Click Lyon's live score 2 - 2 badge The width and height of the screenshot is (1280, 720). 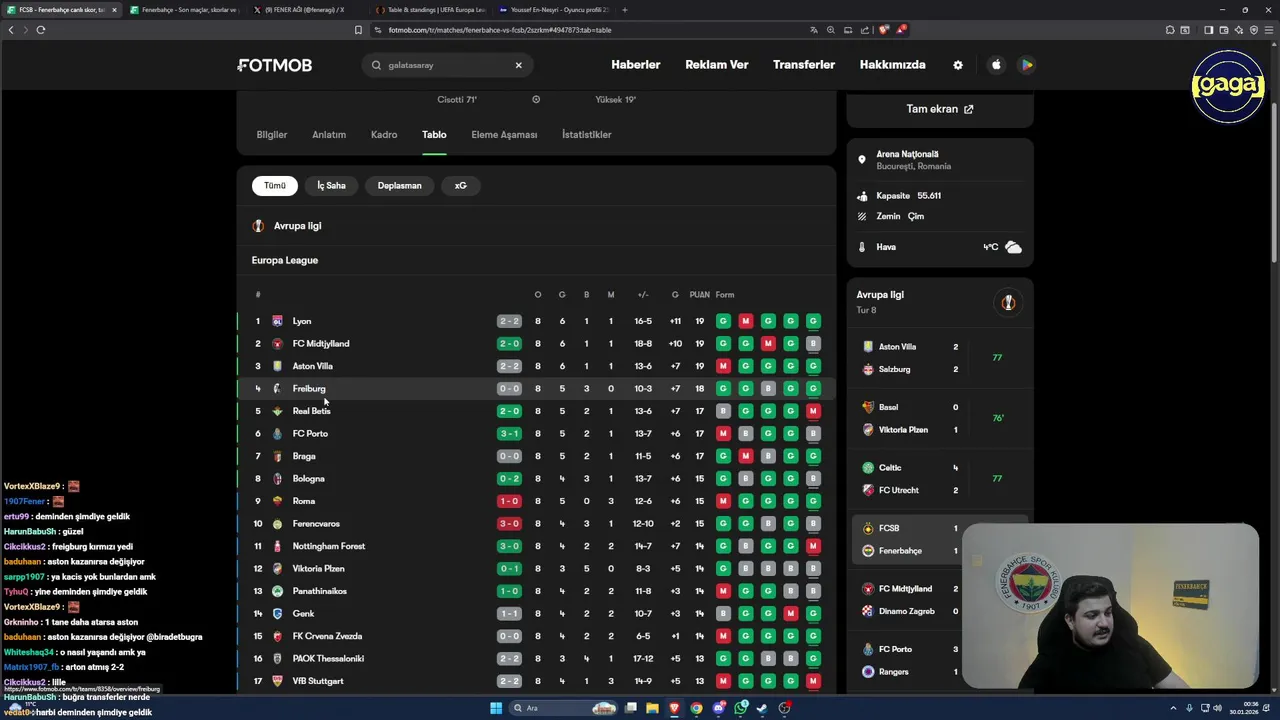click(509, 321)
